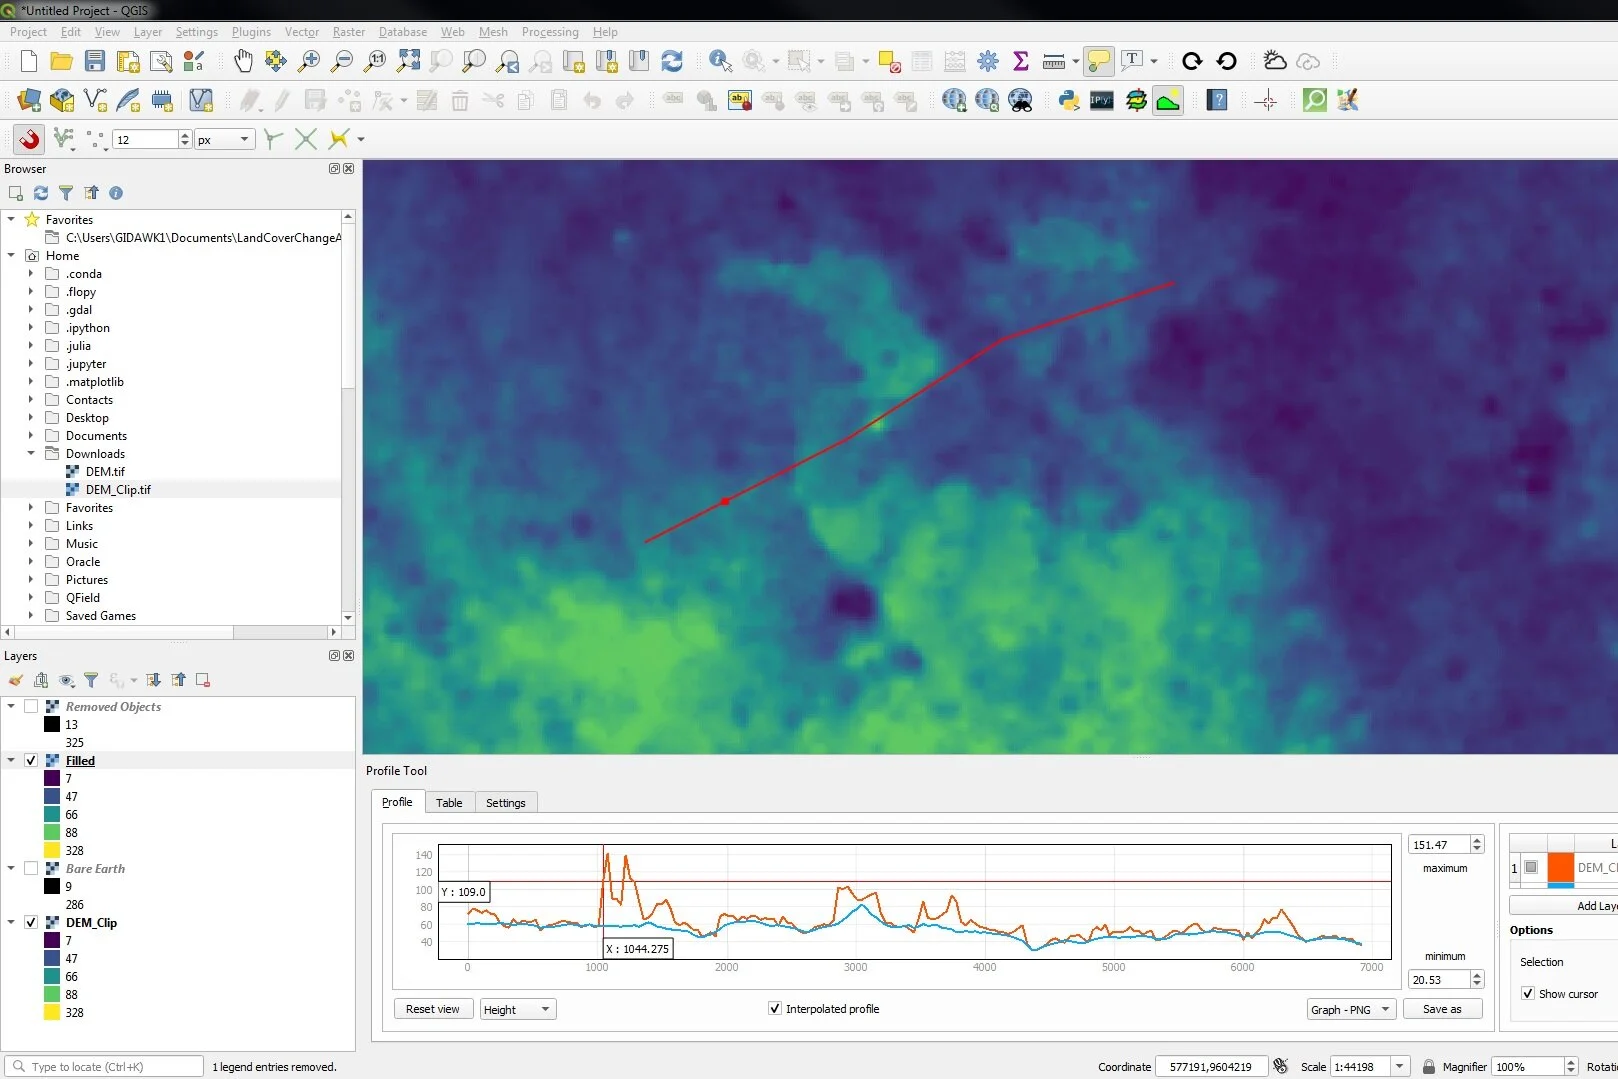Open the Statistical Summary panel

coord(1020,61)
